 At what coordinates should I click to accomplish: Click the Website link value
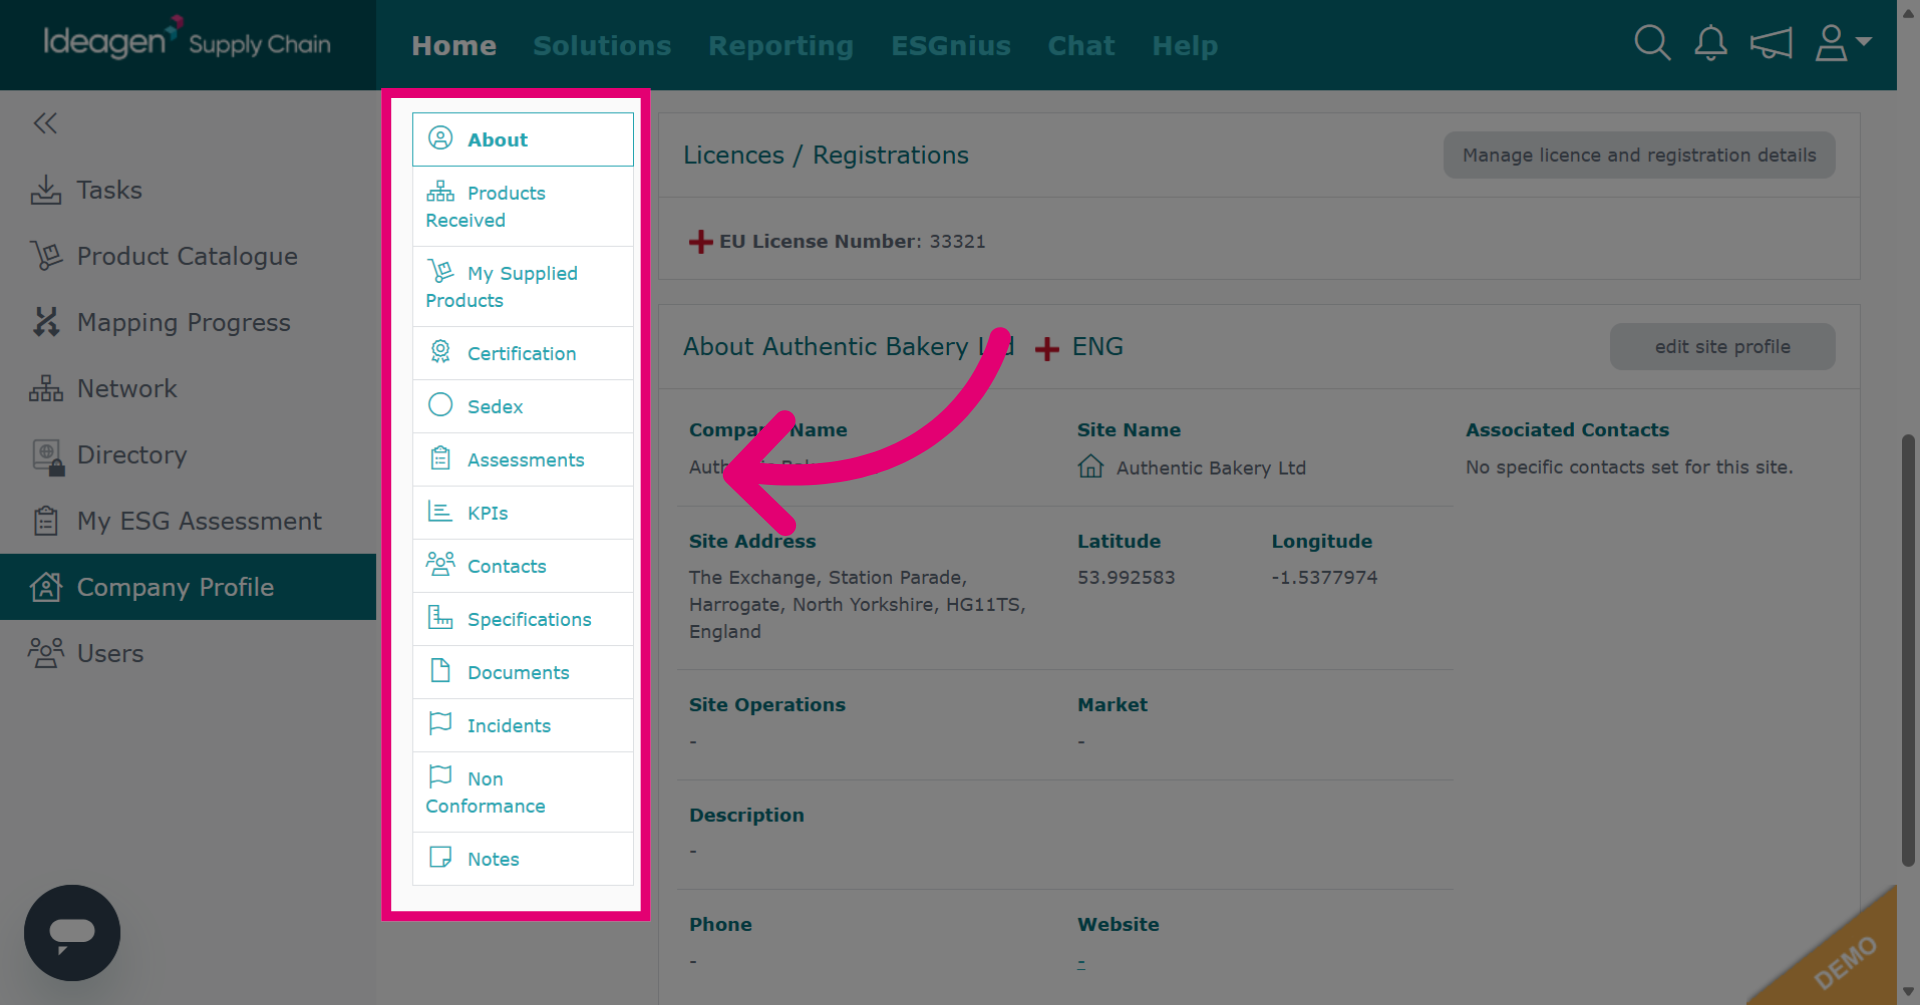click(x=1081, y=963)
